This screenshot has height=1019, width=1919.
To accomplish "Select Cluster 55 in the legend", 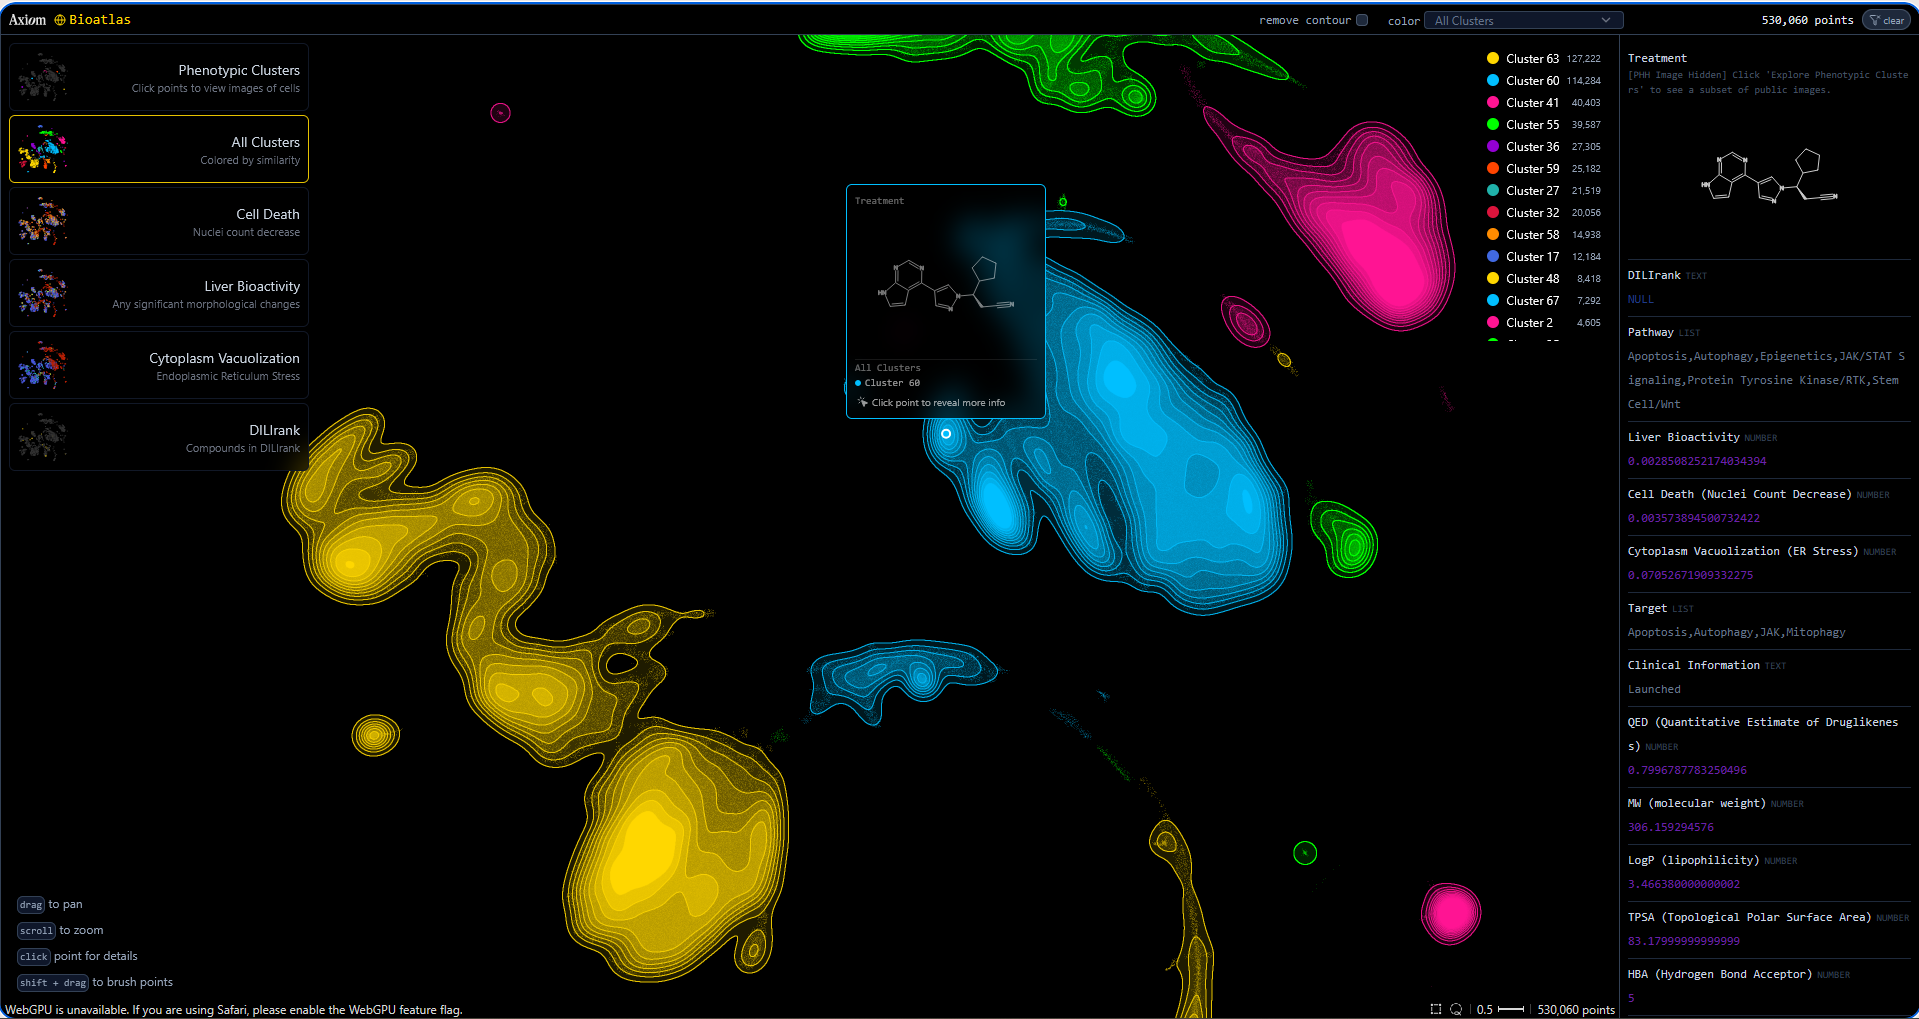I will pyautogui.click(x=1544, y=125).
